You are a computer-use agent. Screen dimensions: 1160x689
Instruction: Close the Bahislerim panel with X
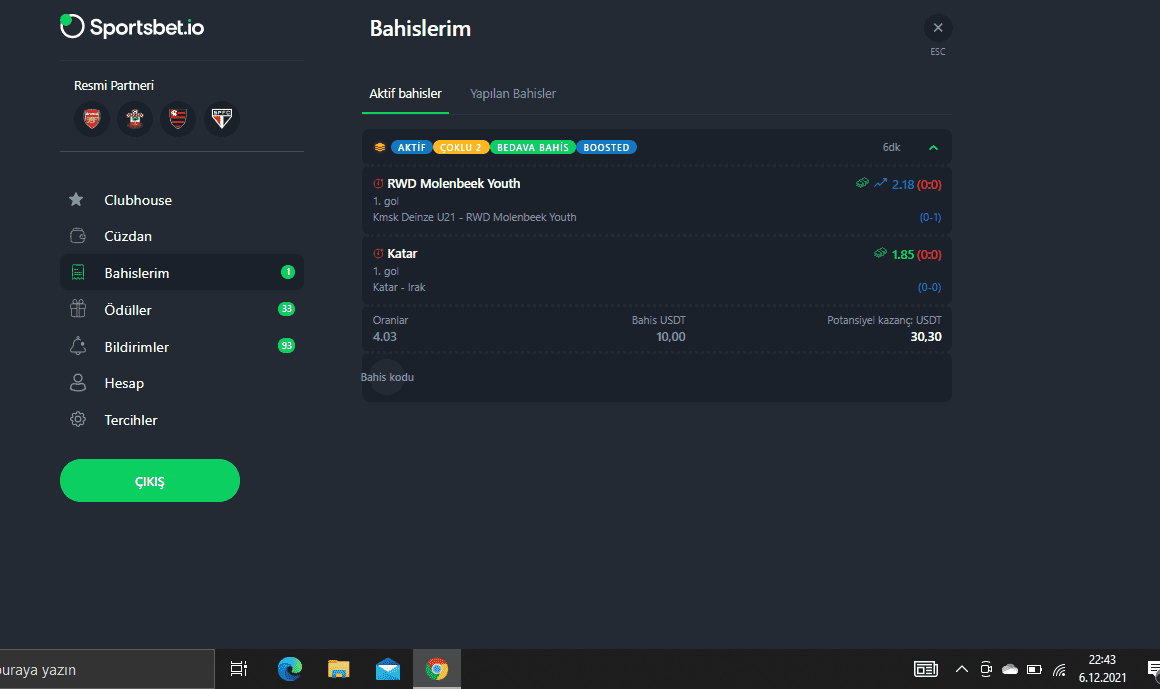coord(938,28)
